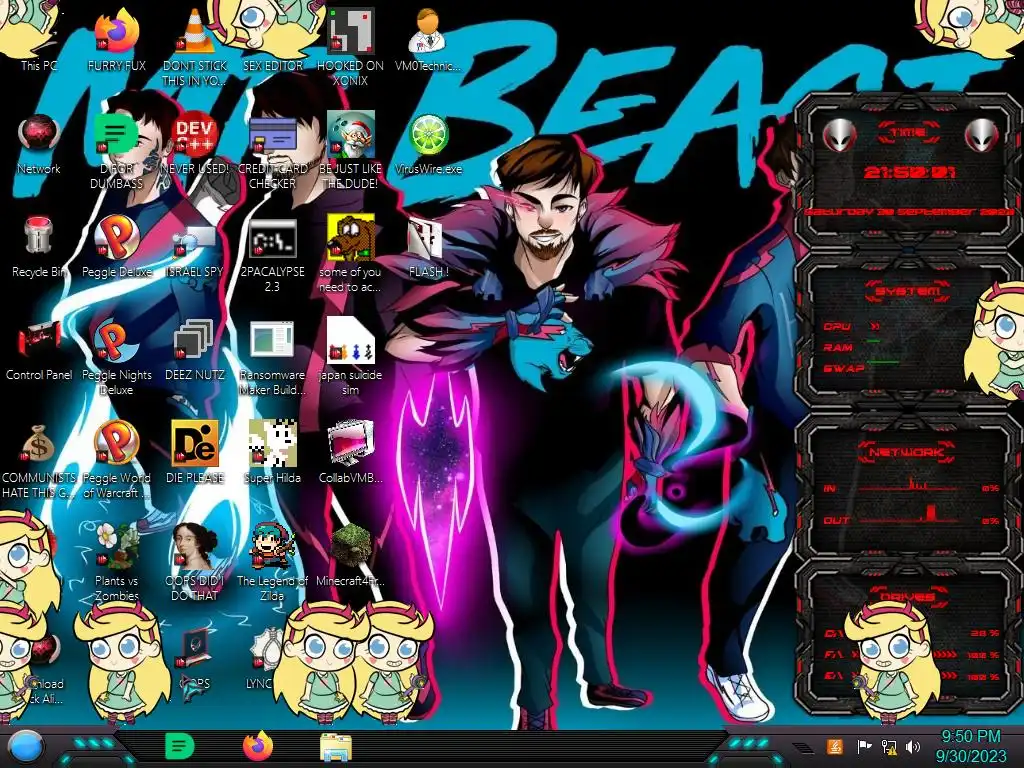Launch the Dev-C++ NEVER USED! shortcut
The height and width of the screenshot is (768, 1024).
[195, 144]
